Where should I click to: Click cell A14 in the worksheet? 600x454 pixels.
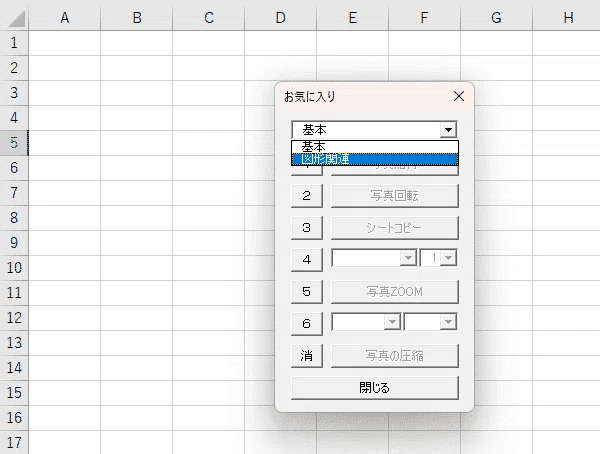point(65,368)
